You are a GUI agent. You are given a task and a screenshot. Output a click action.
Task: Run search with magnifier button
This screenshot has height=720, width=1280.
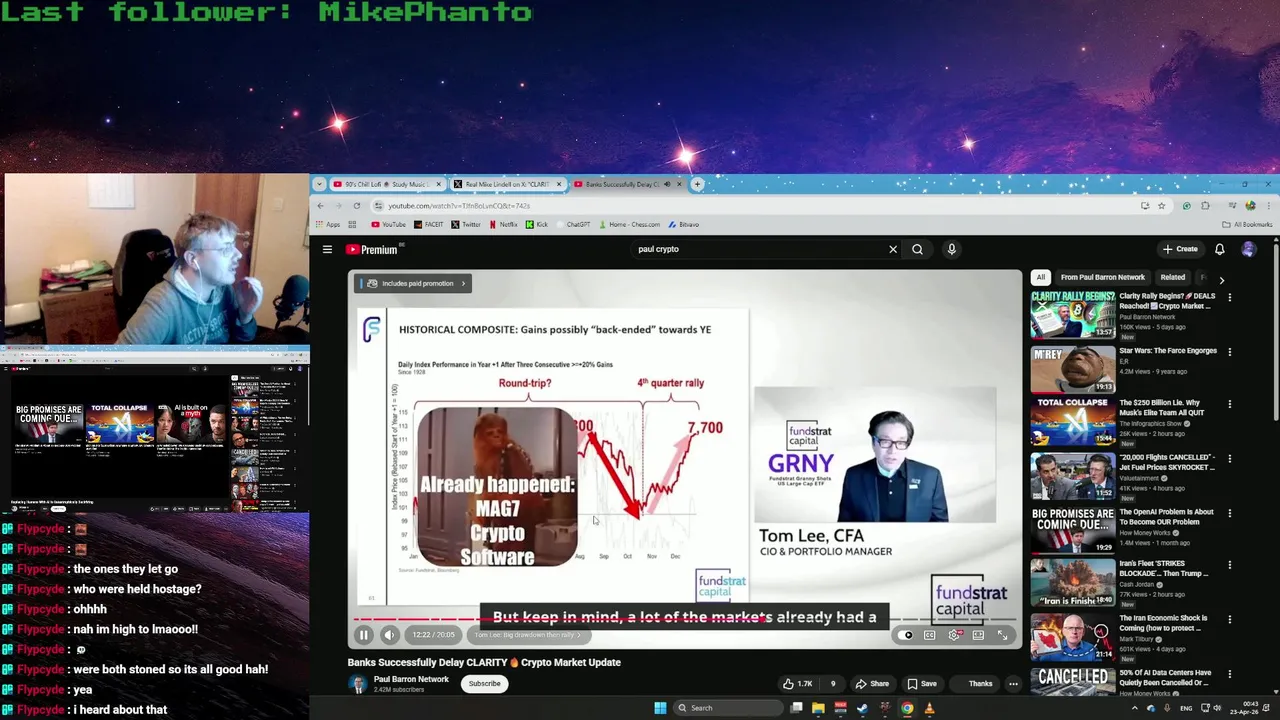[917, 249]
